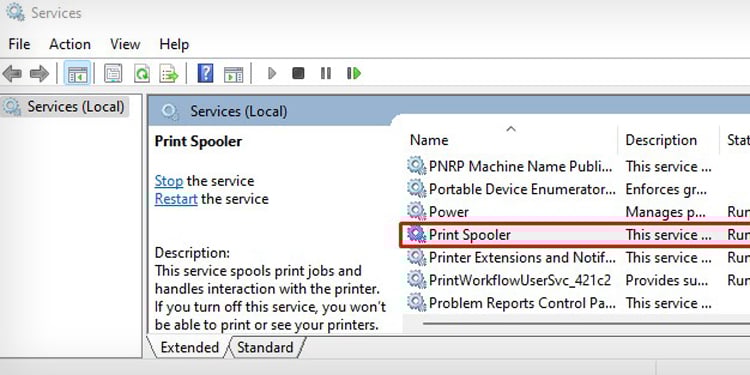Click the green Refresh toolbar icon
The height and width of the screenshot is (375, 750).
point(142,74)
